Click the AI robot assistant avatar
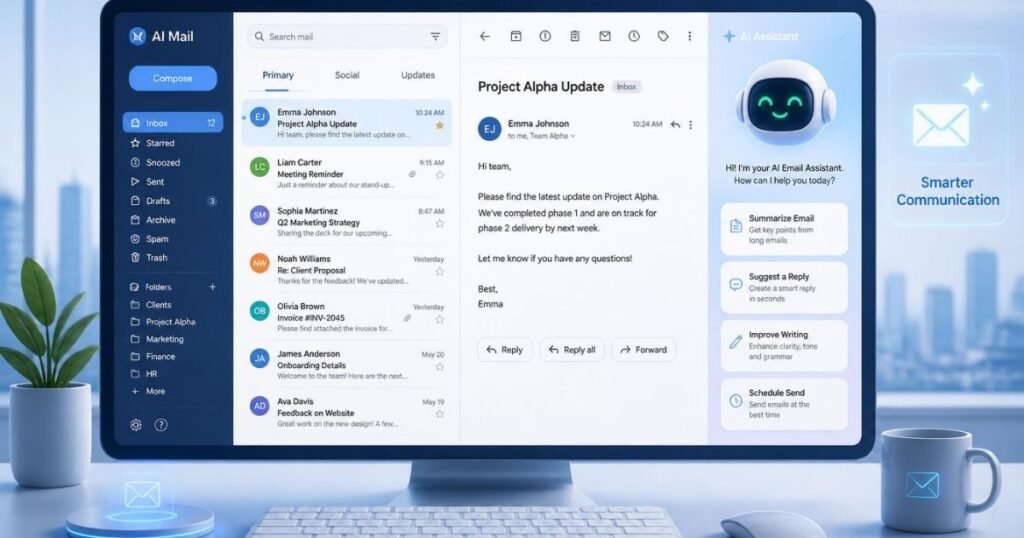 (x=785, y=104)
